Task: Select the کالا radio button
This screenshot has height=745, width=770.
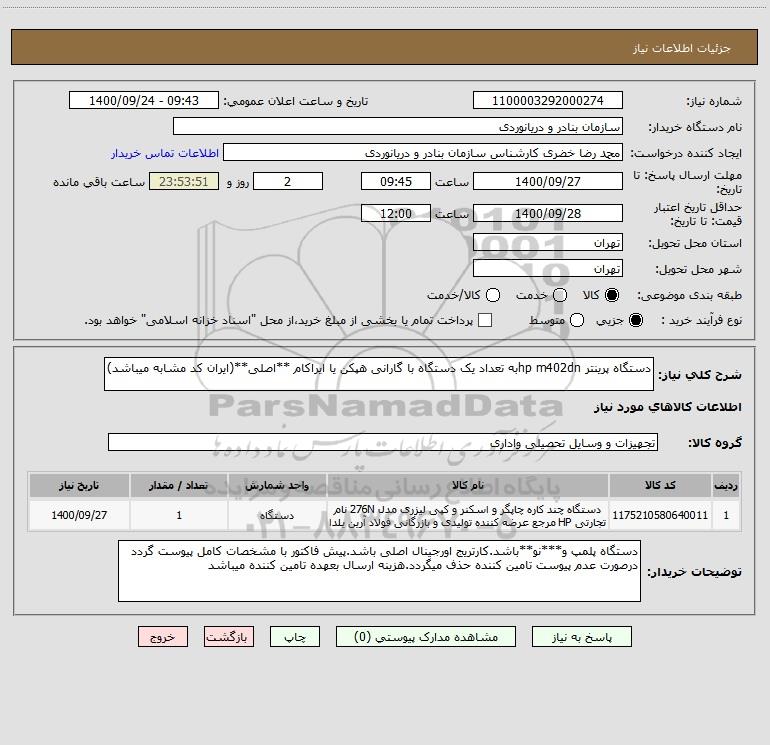Action: click(612, 295)
